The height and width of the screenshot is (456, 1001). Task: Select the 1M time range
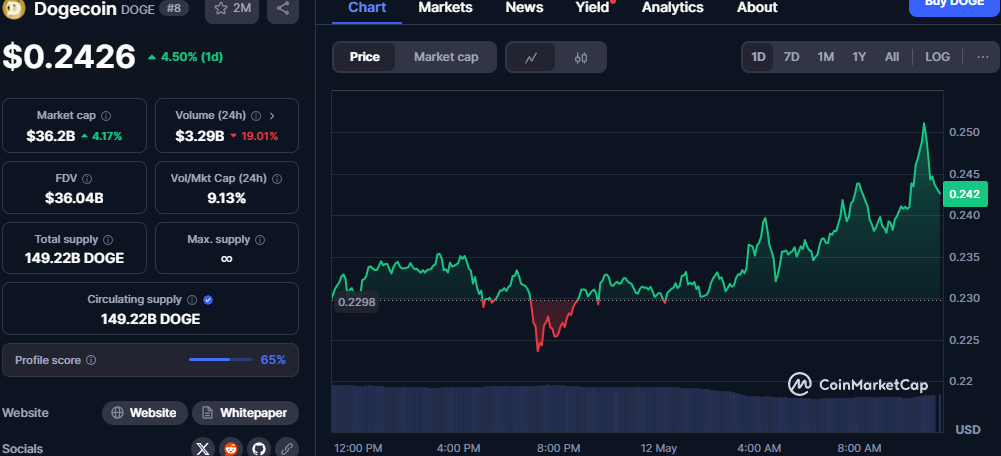pyautogui.click(x=825, y=57)
